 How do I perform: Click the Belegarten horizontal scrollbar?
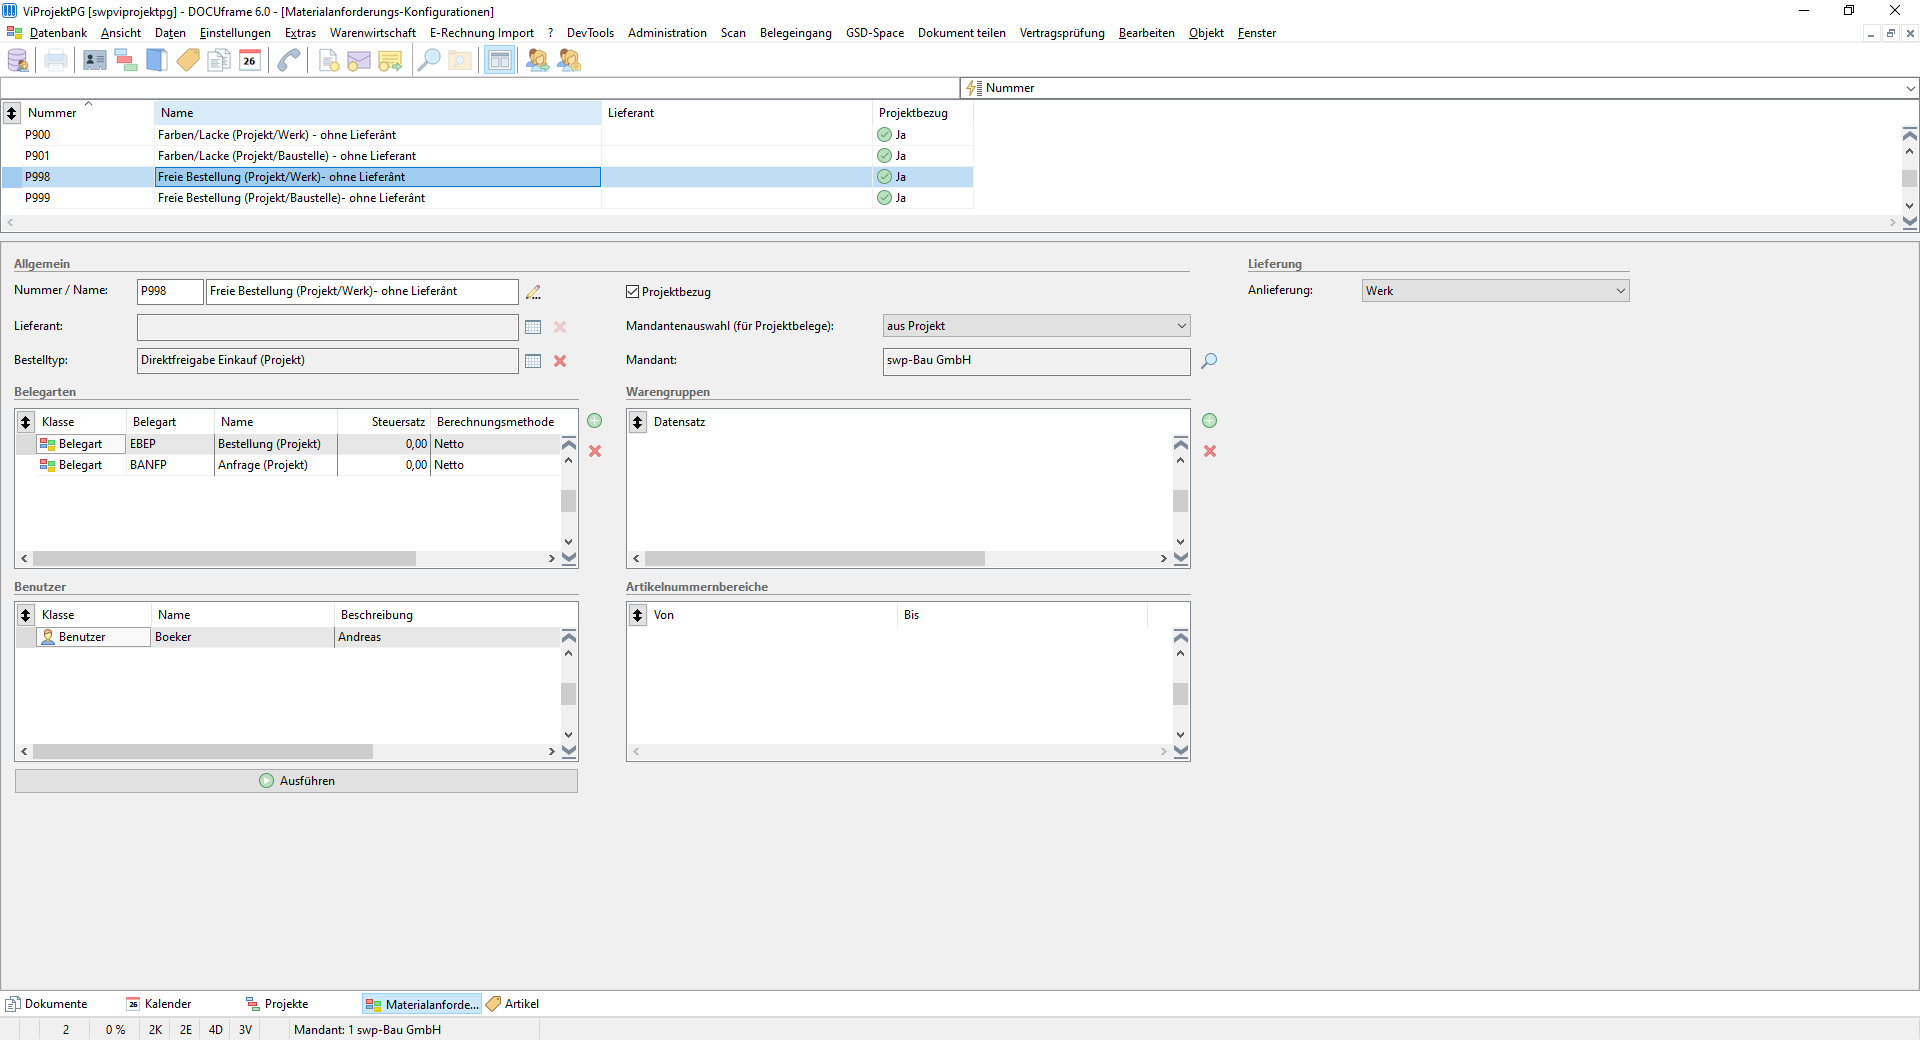click(x=224, y=559)
